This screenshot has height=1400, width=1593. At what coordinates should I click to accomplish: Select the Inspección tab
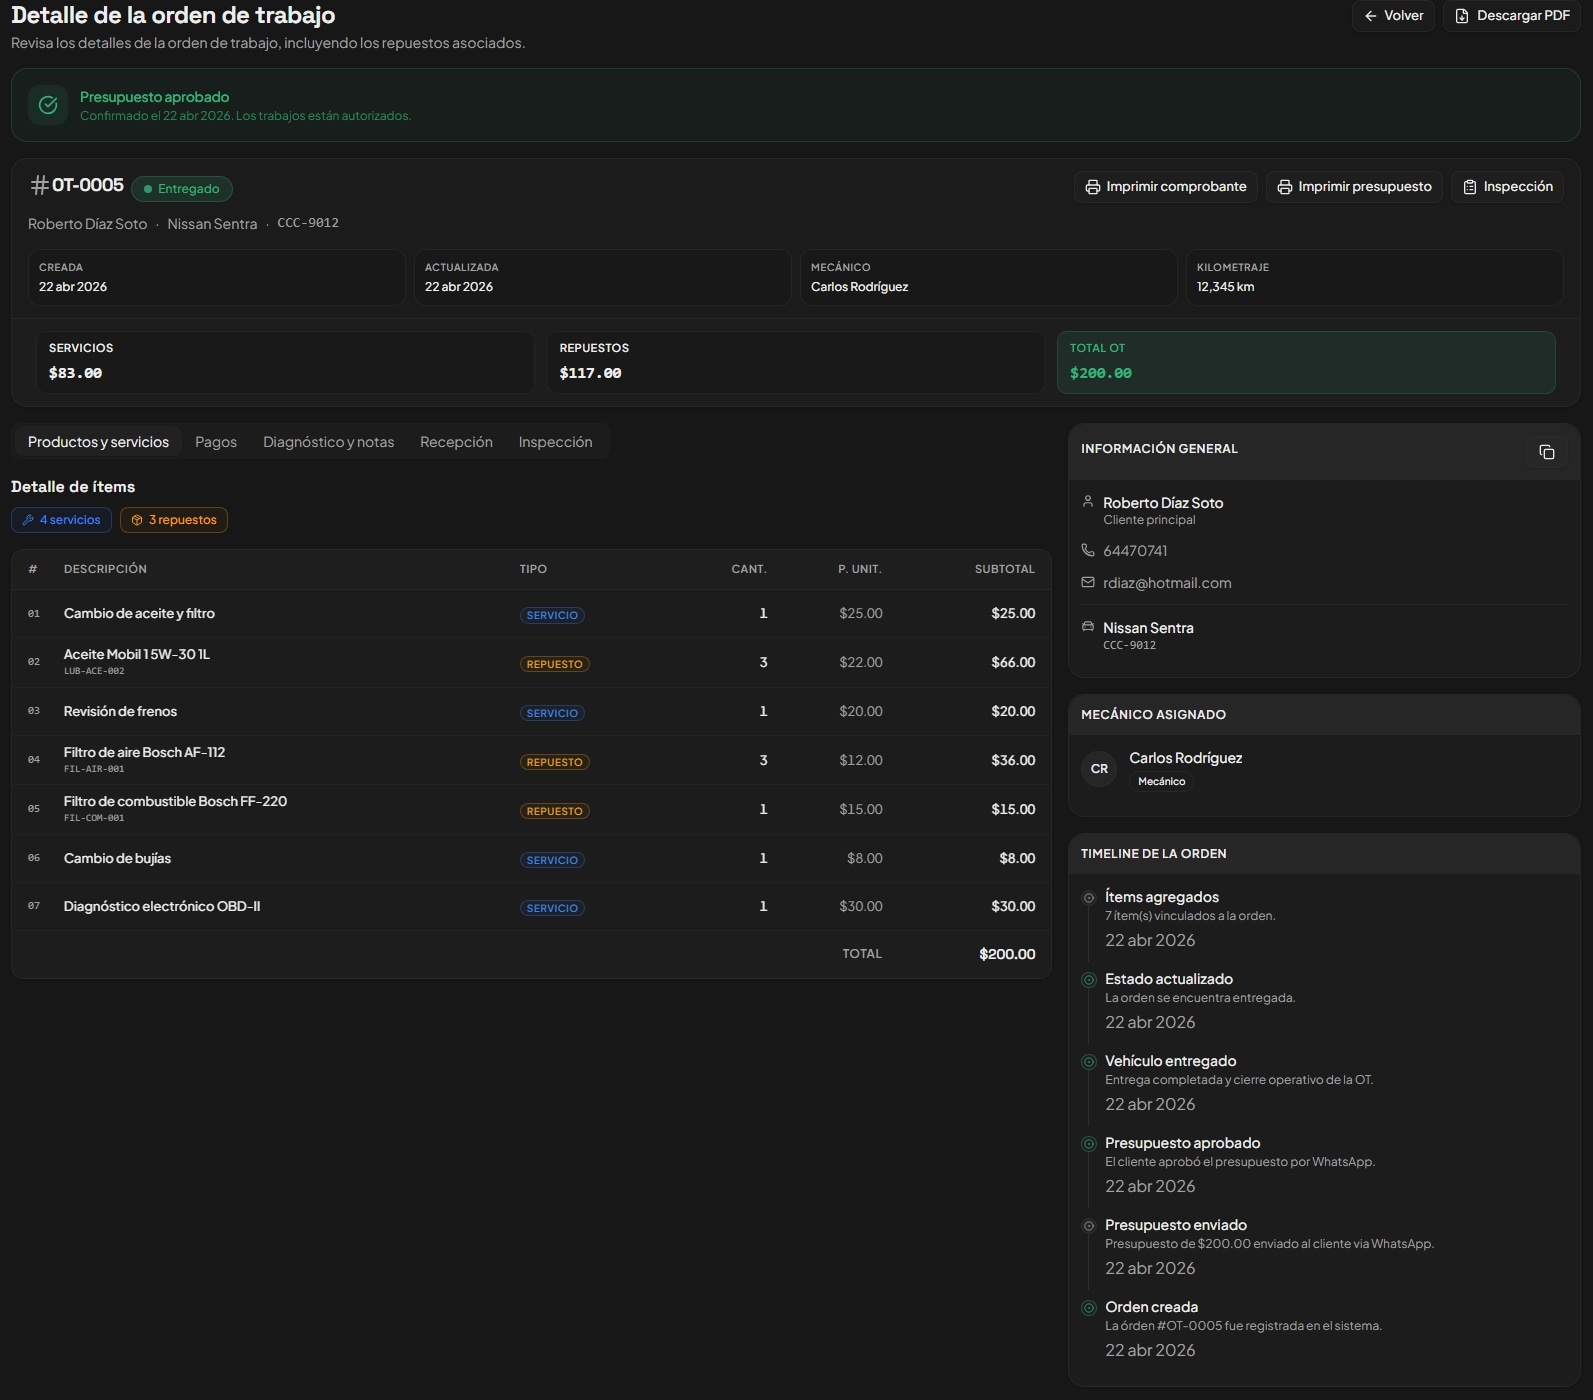tap(555, 442)
